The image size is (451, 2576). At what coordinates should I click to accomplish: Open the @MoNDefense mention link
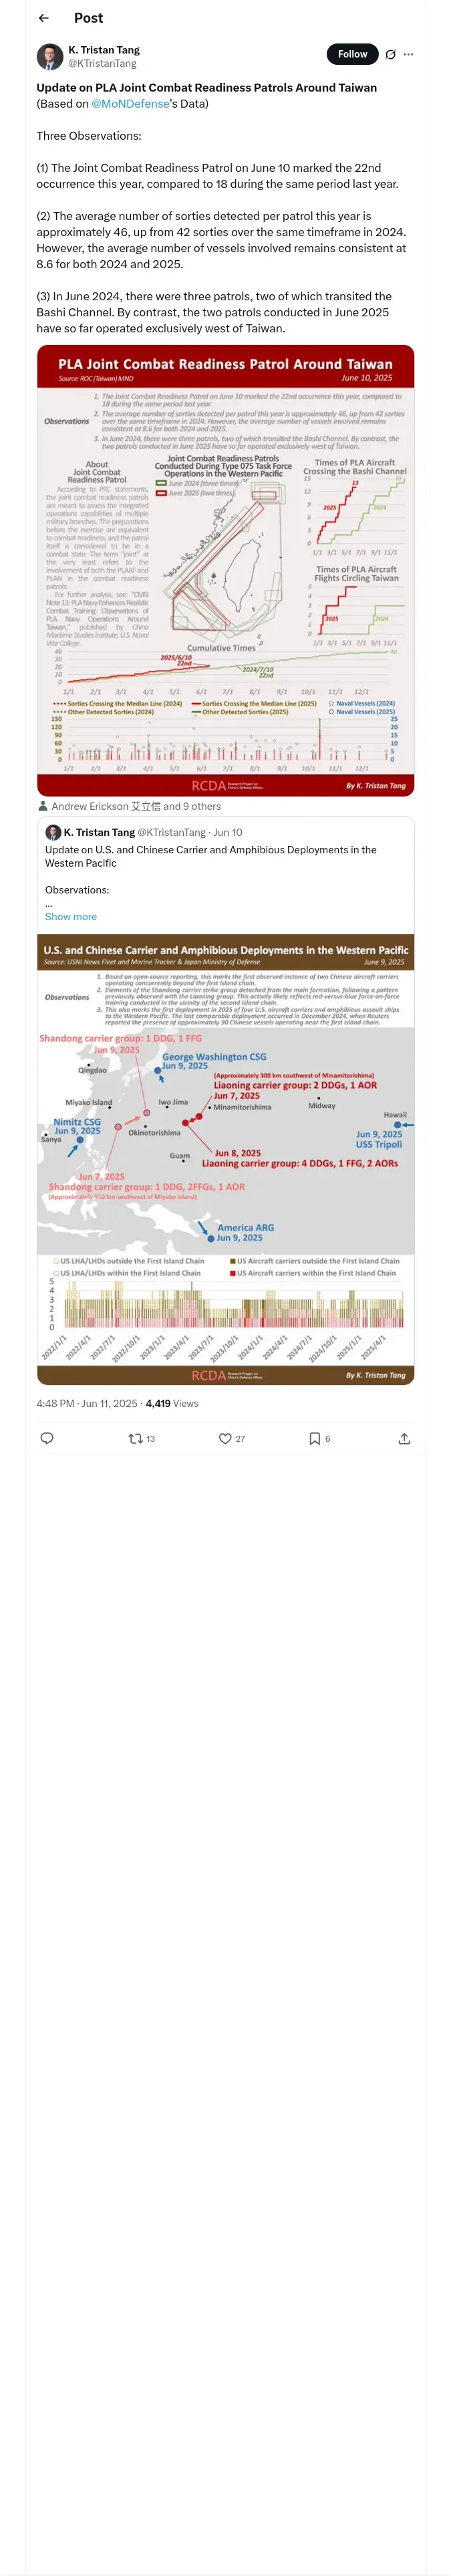[130, 103]
